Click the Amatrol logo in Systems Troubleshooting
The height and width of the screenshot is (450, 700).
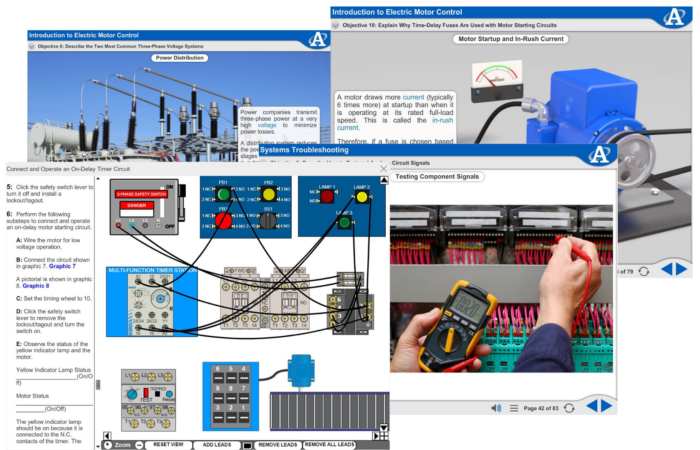click(x=599, y=155)
